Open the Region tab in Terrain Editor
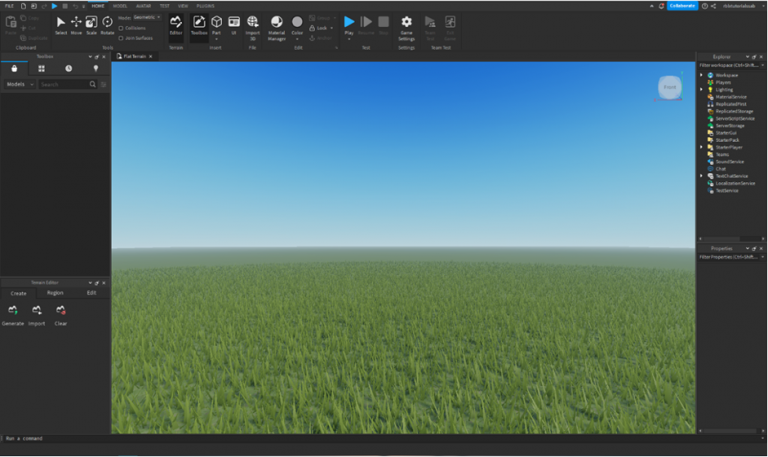Screen dimensions: 768x457 [55, 293]
